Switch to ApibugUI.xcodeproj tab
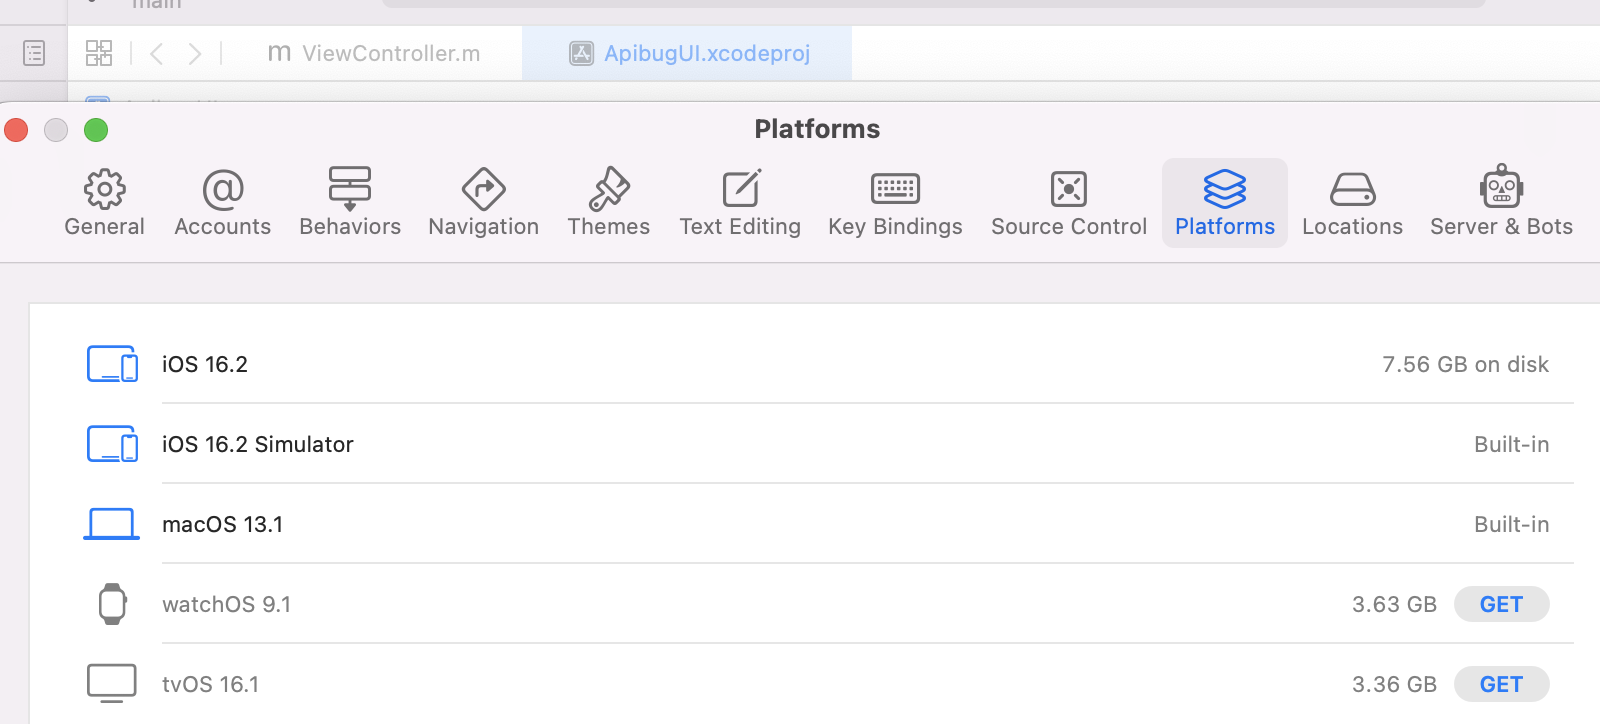This screenshot has height=724, width=1600. click(x=689, y=53)
